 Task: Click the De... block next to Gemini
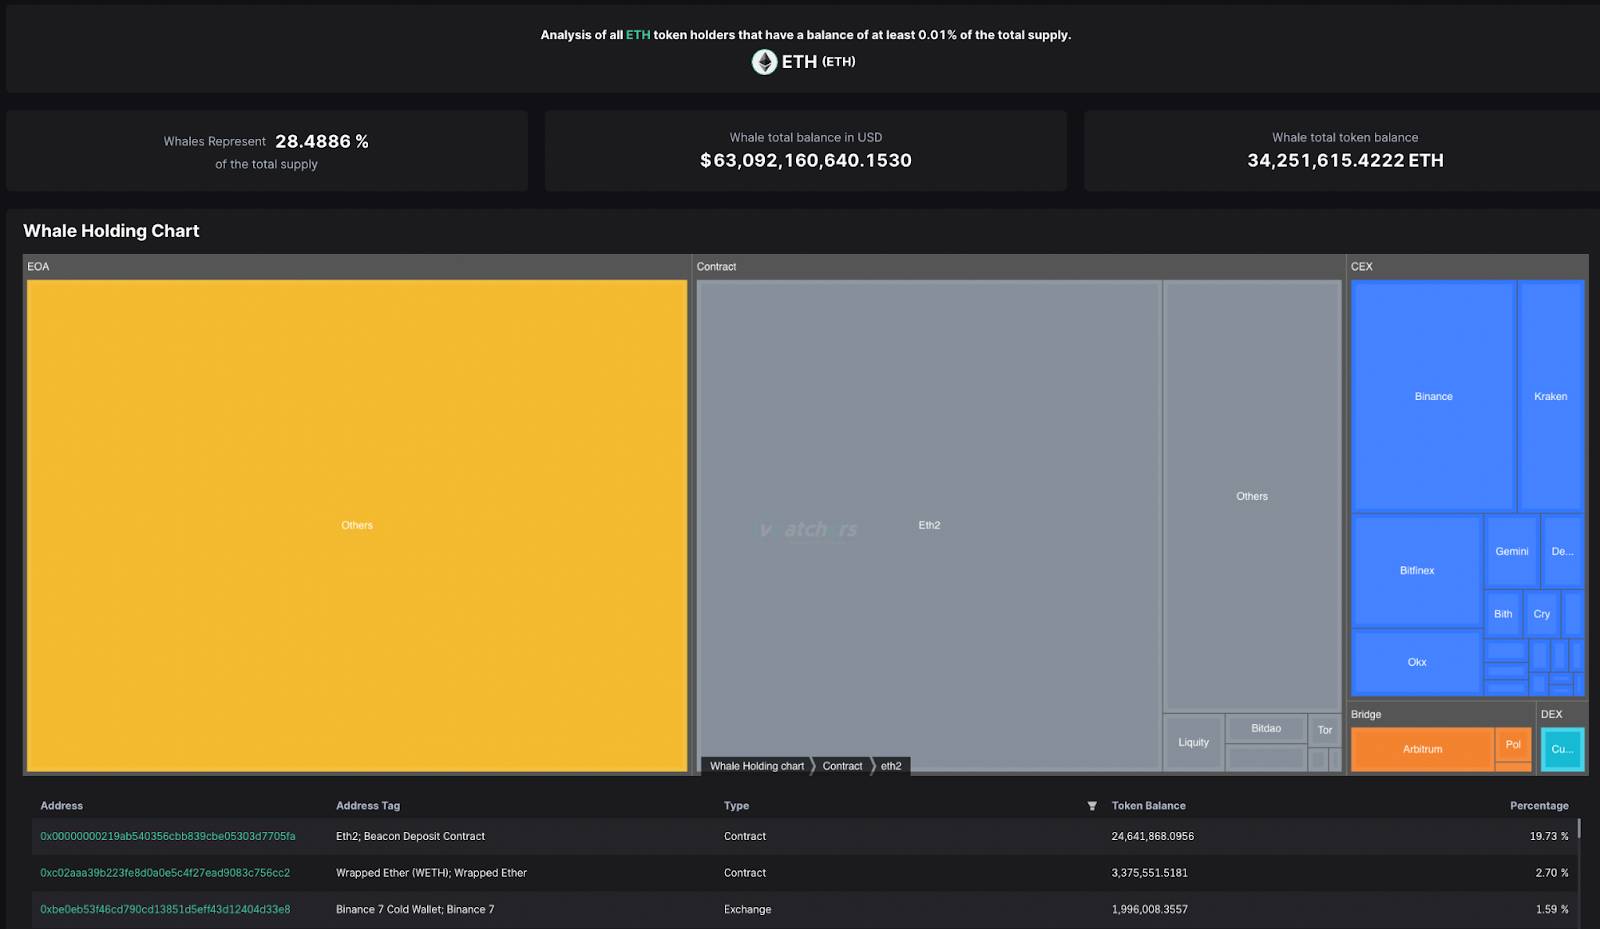[1562, 551]
